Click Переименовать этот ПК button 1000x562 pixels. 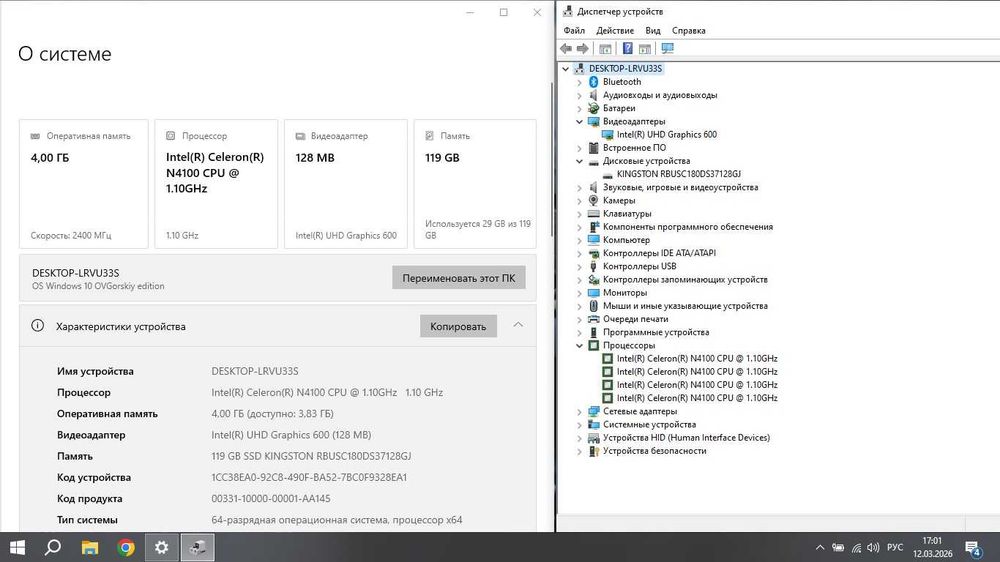click(459, 277)
